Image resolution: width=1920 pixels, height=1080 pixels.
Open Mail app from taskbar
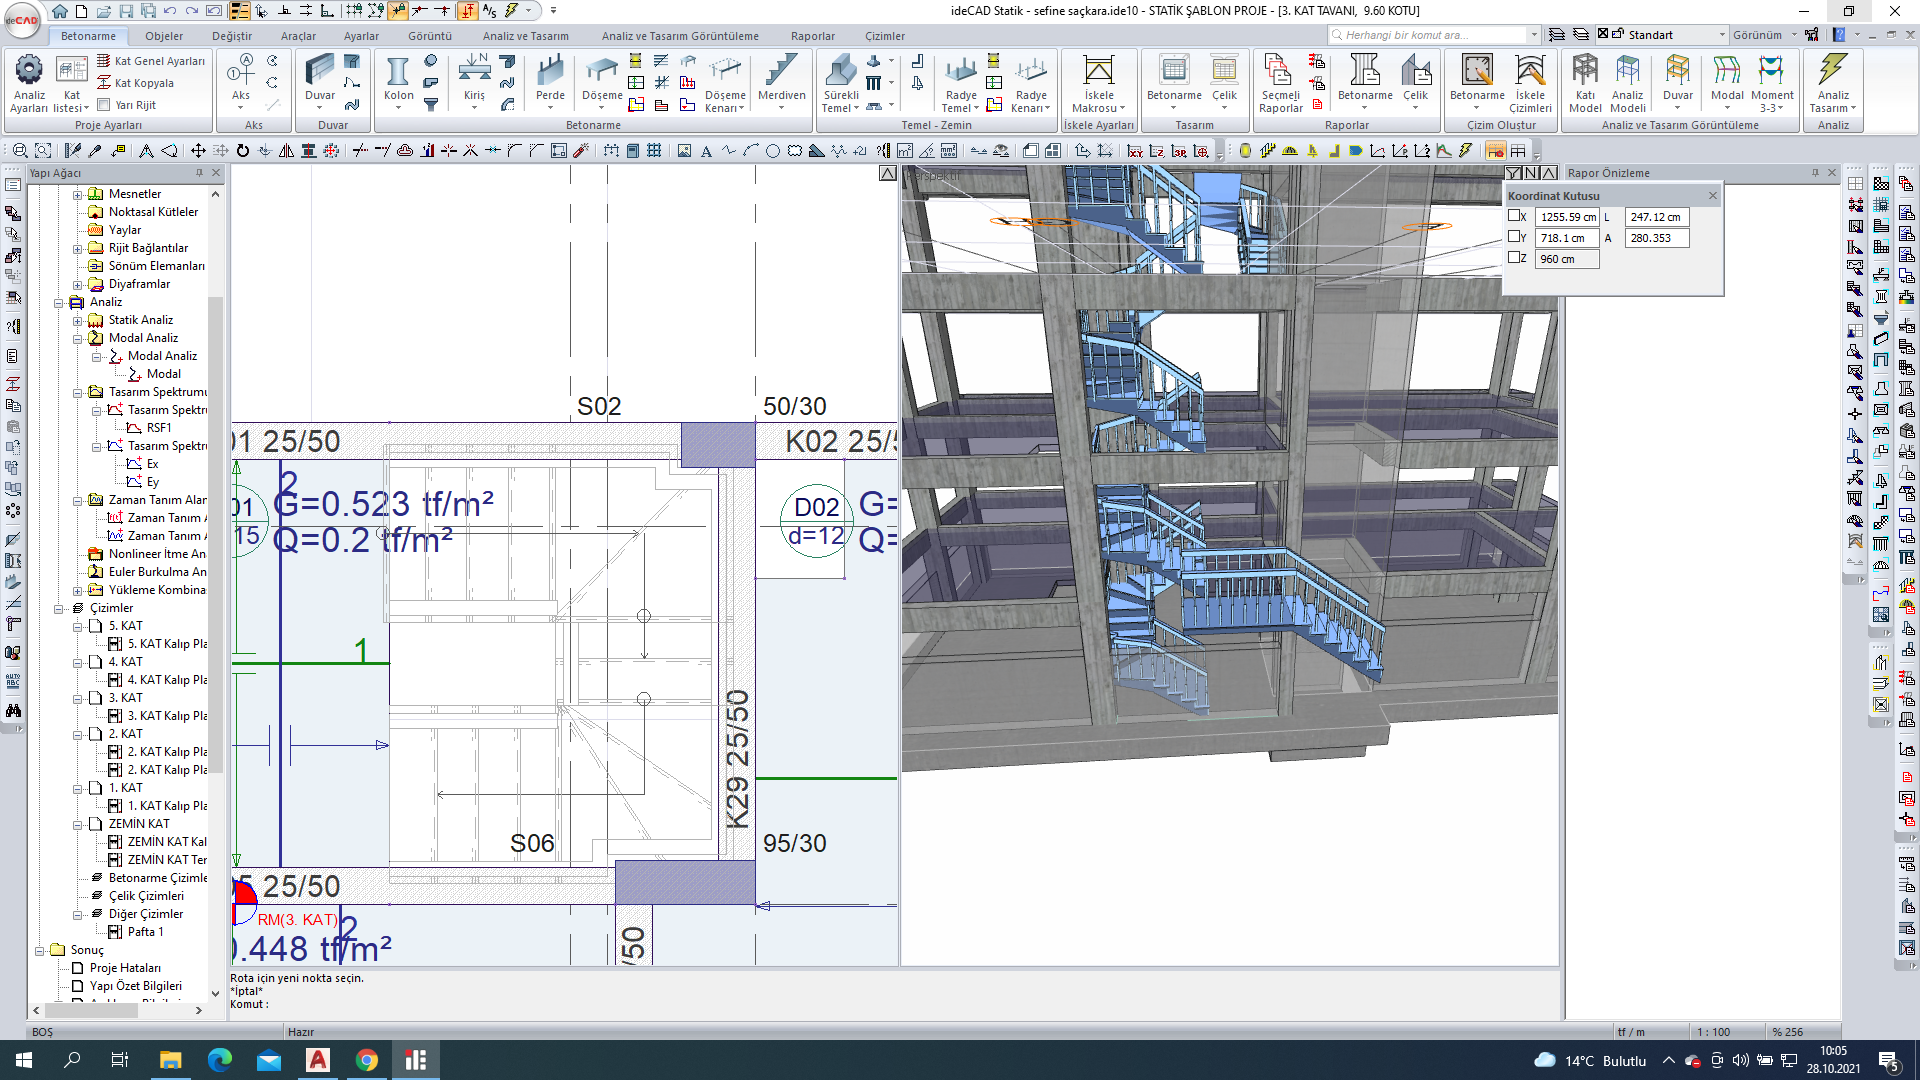tap(269, 1060)
